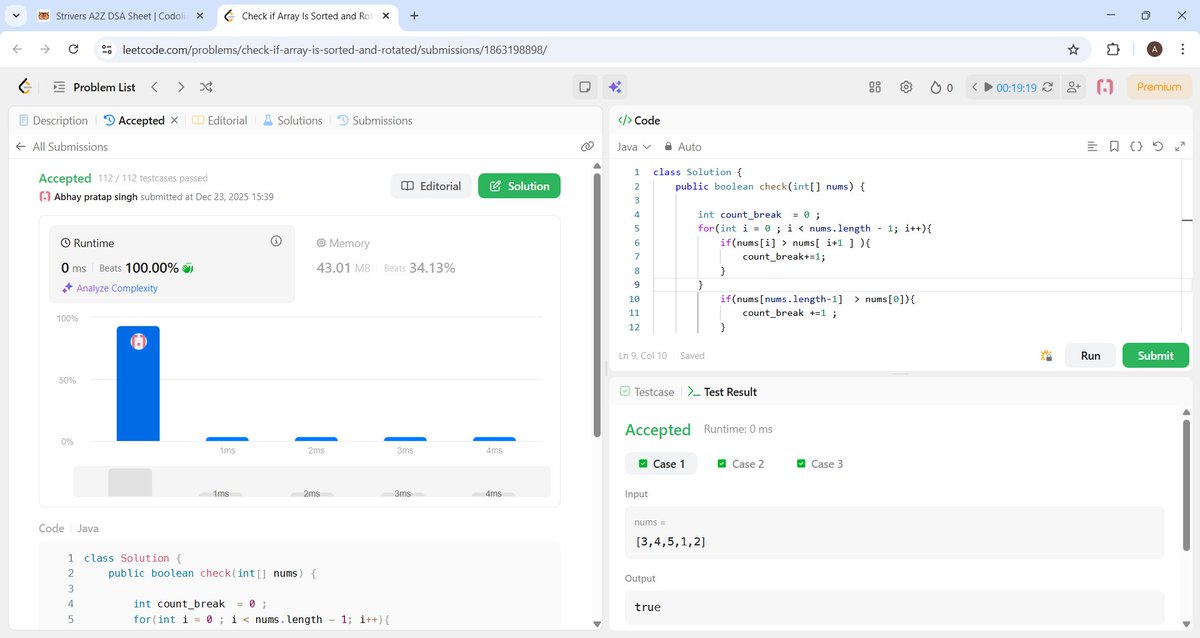This screenshot has width=1200, height=638.
Task: Open browser extensions puzzle icon
Action: click(x=1113, y=49)
